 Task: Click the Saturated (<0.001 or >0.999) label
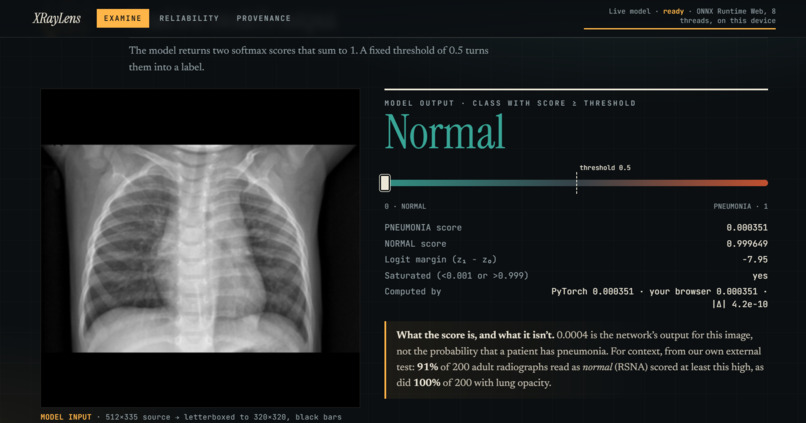(456, 276)
